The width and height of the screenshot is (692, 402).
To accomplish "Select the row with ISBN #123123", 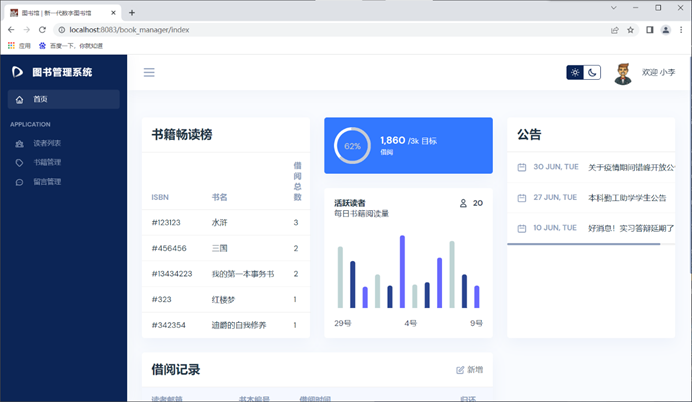I will pyautogui.click(x=226, y=222).
